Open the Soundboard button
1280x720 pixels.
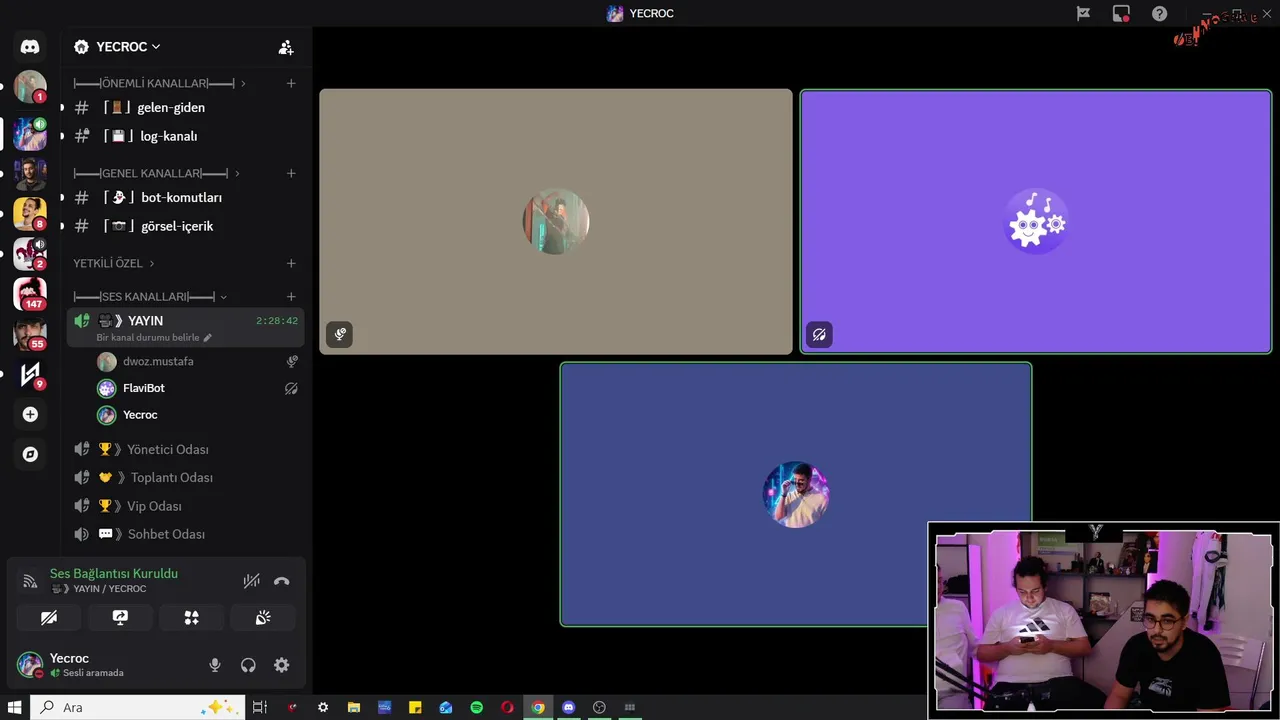(x=263, y=618)
